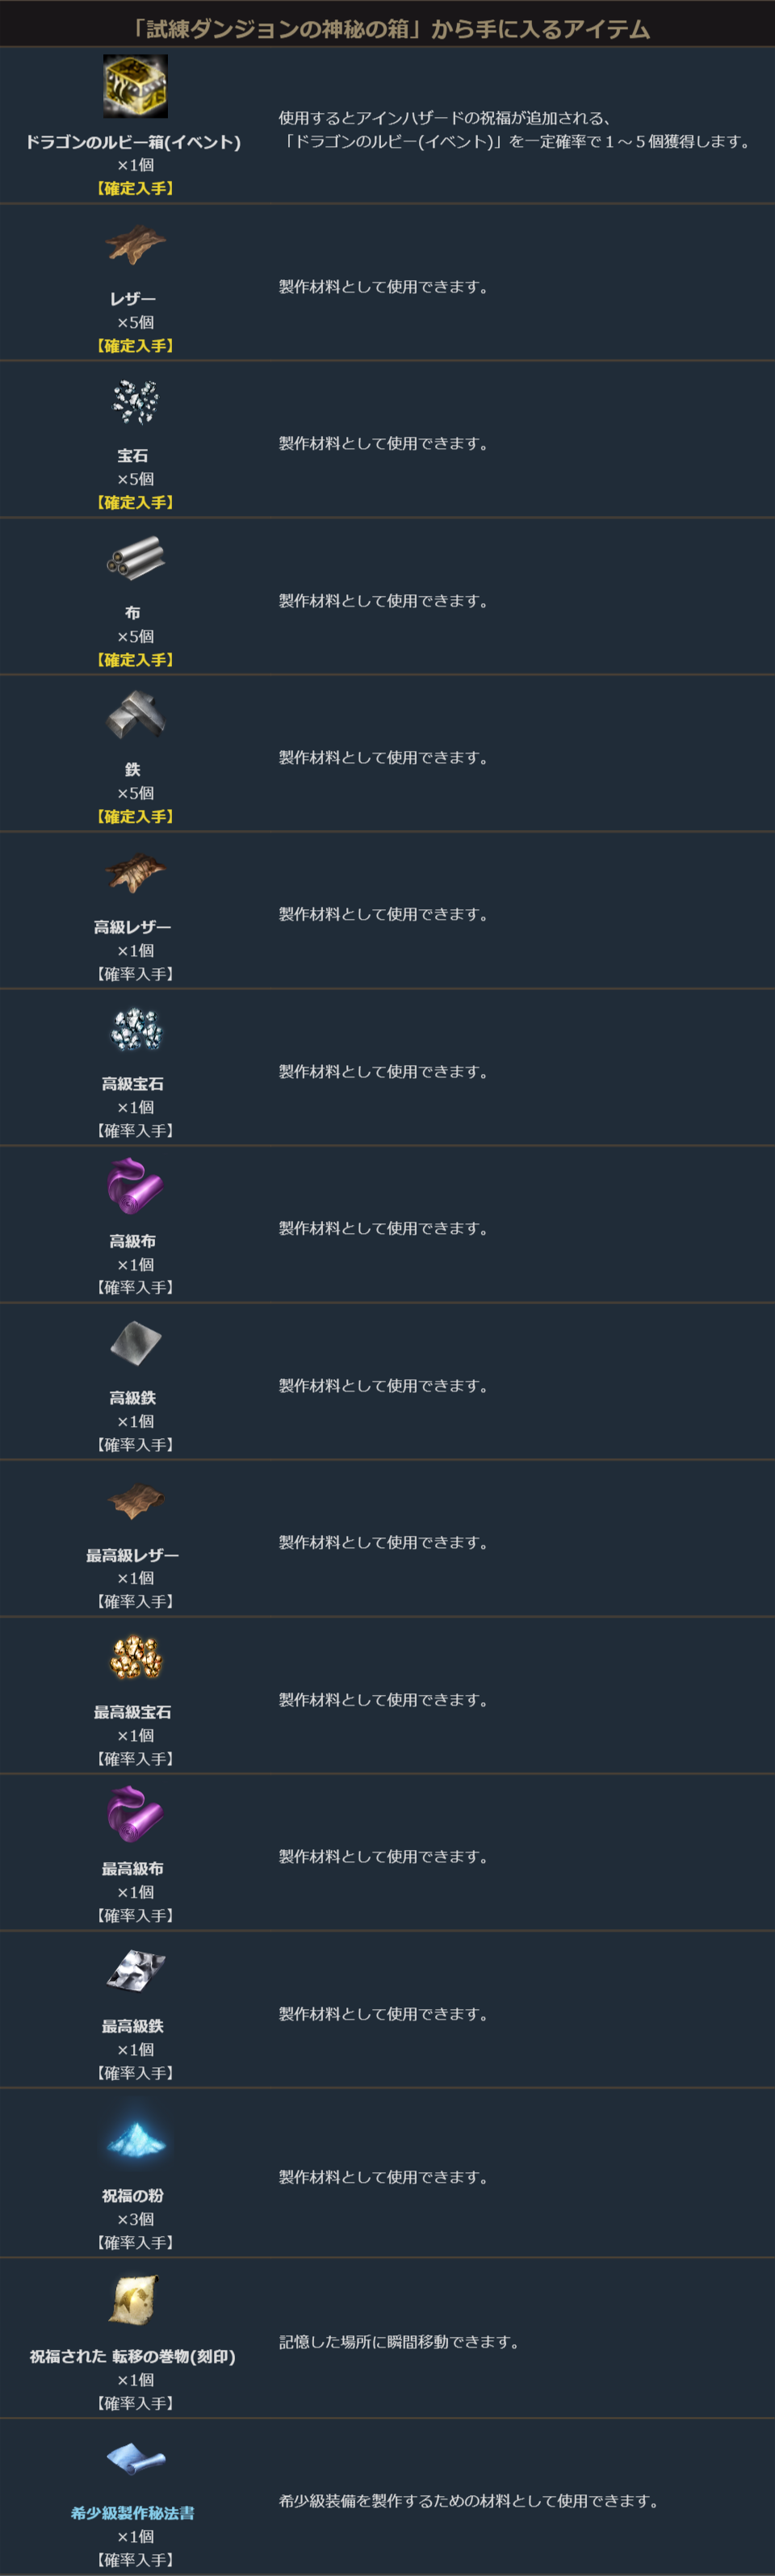This screenshot has height=2576, width=775.
Task: Click the 高級レザー leather icon
Action: [135, 872]
